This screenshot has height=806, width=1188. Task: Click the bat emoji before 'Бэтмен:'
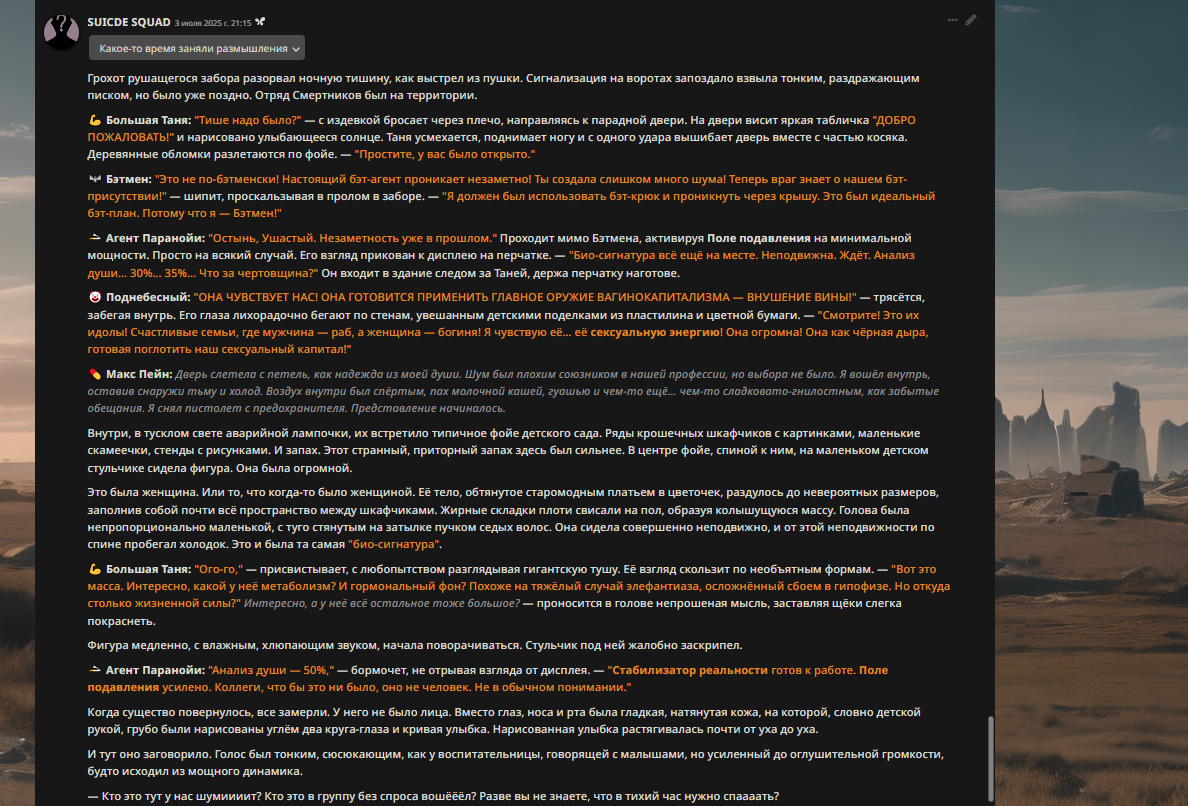[x=95, y=180]
